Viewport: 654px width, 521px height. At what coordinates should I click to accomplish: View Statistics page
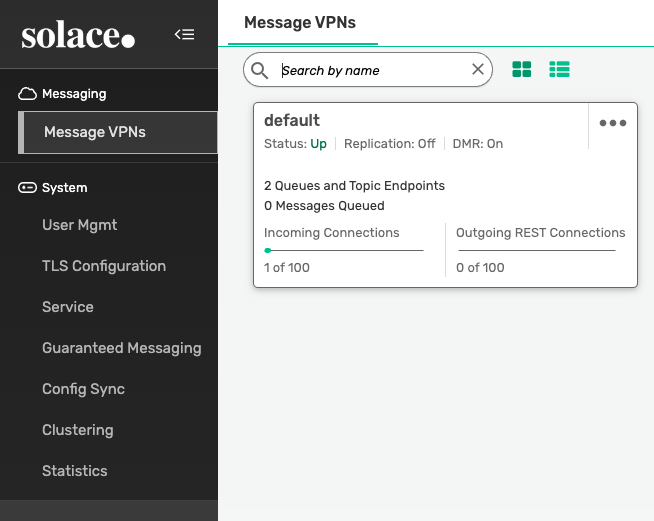pos(74,471)
